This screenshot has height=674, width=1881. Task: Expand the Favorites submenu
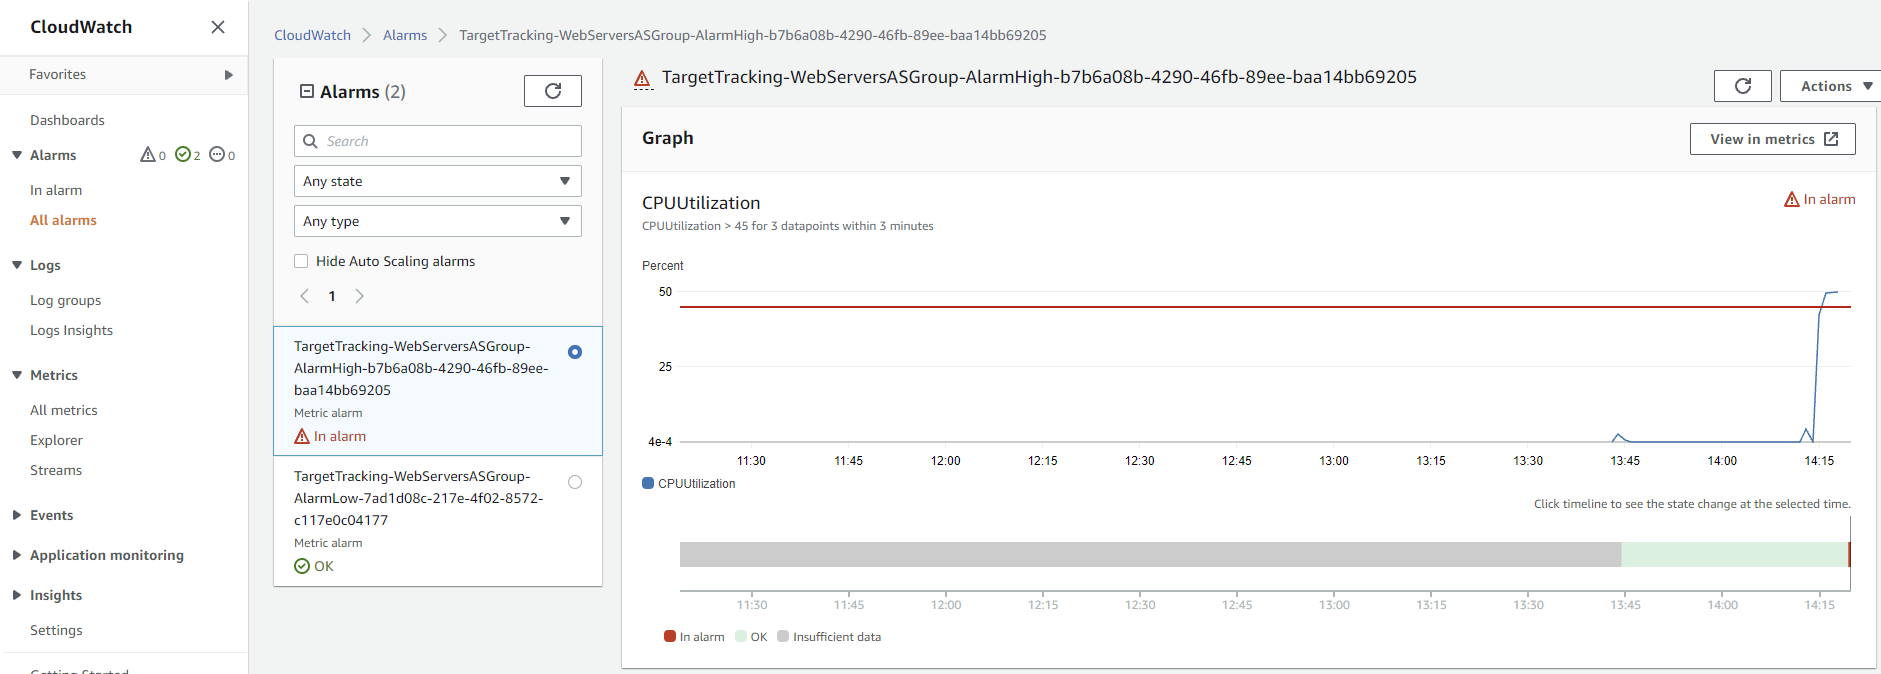[x=229, y=75]
